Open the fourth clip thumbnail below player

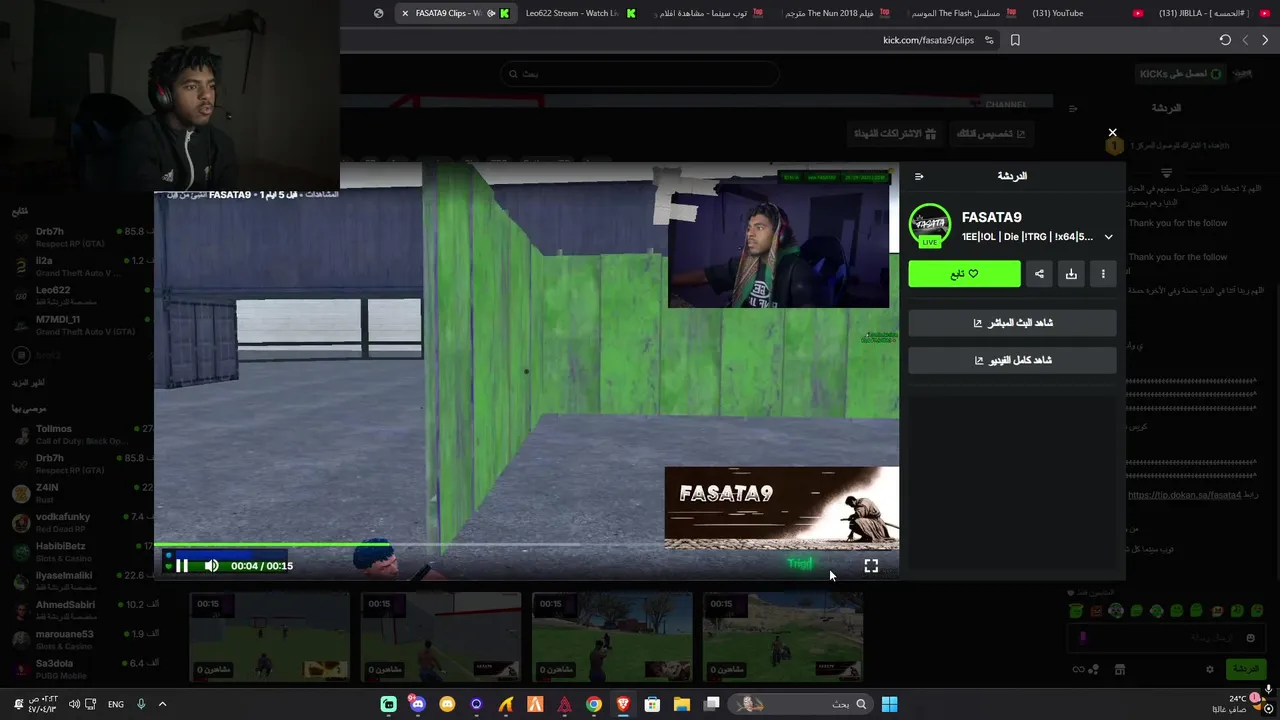pyautogui.click(x=783, y=637)
